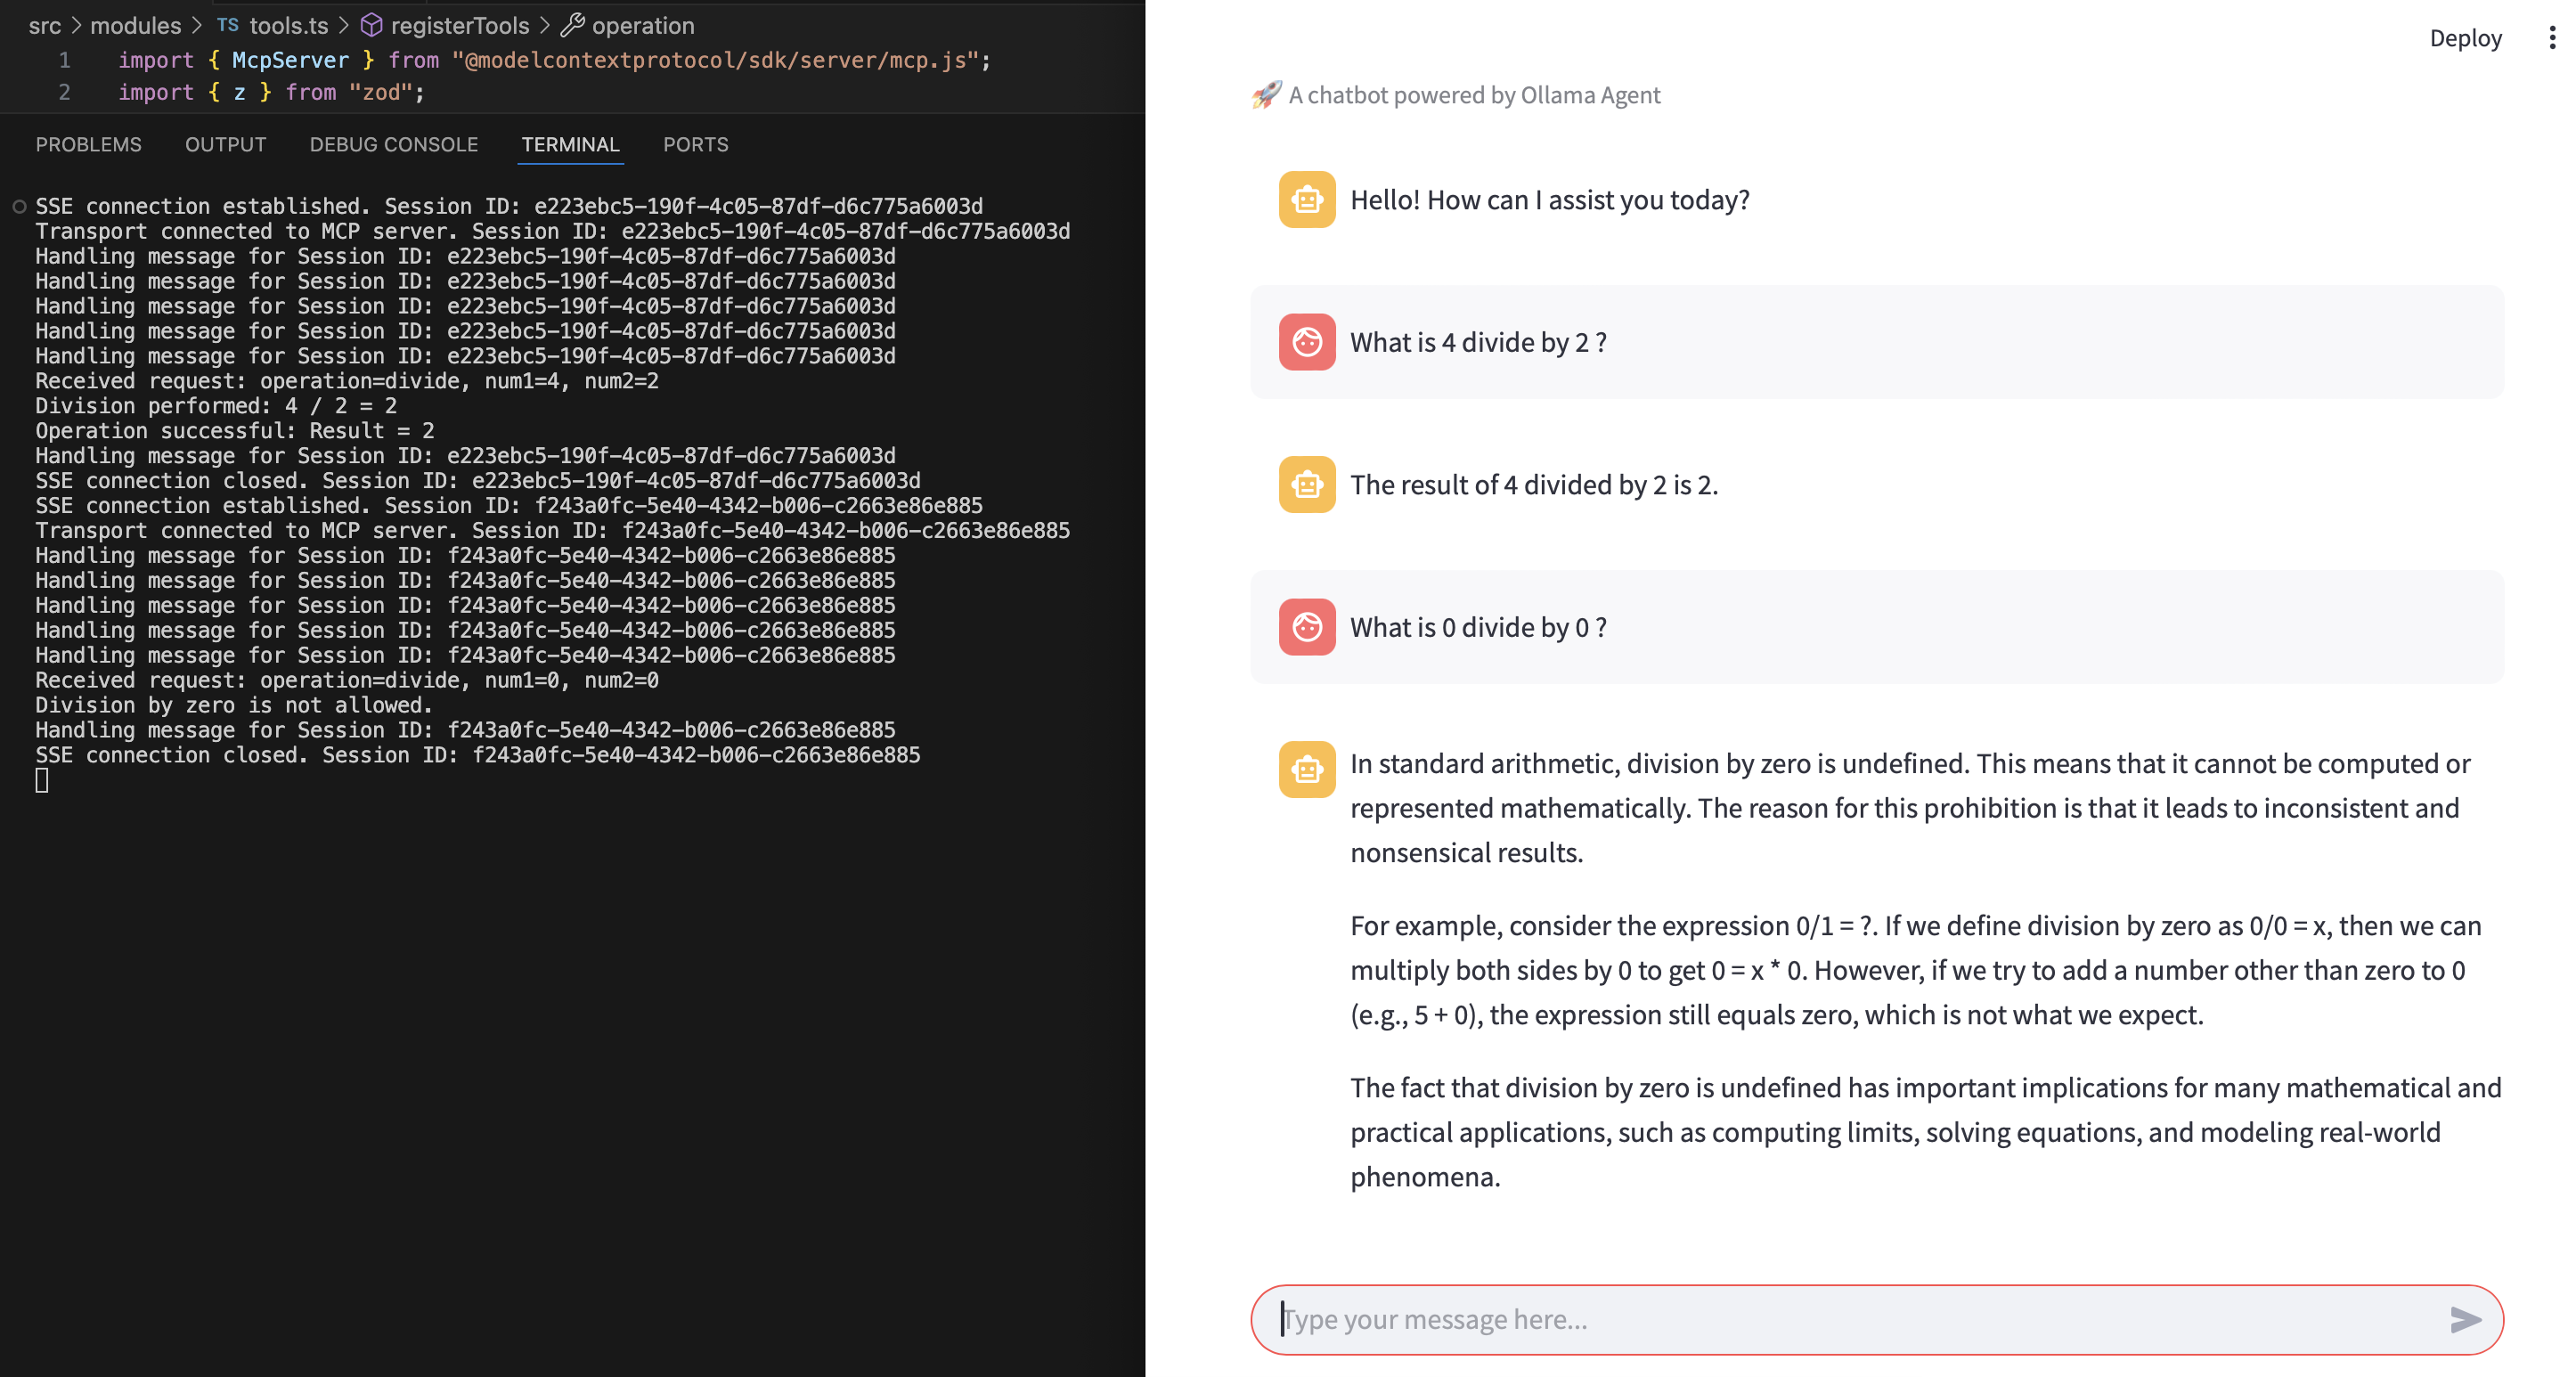Click bot avatar beside division by zero explanation
The width and height of the screenshot is (2576, 1377).
click(x=1307, y=770)
